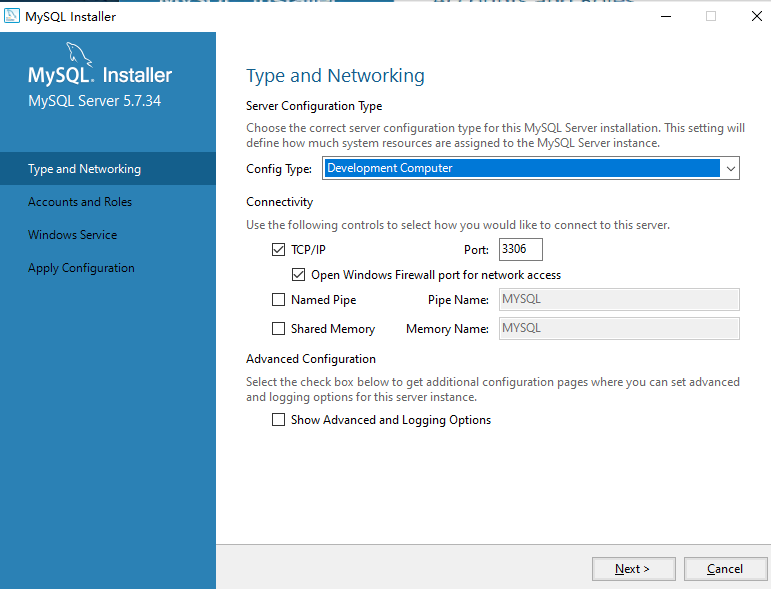Check Show Advanced and Logging Options
The height and width of the screenshot is (589, 771).
pos(278,419)
